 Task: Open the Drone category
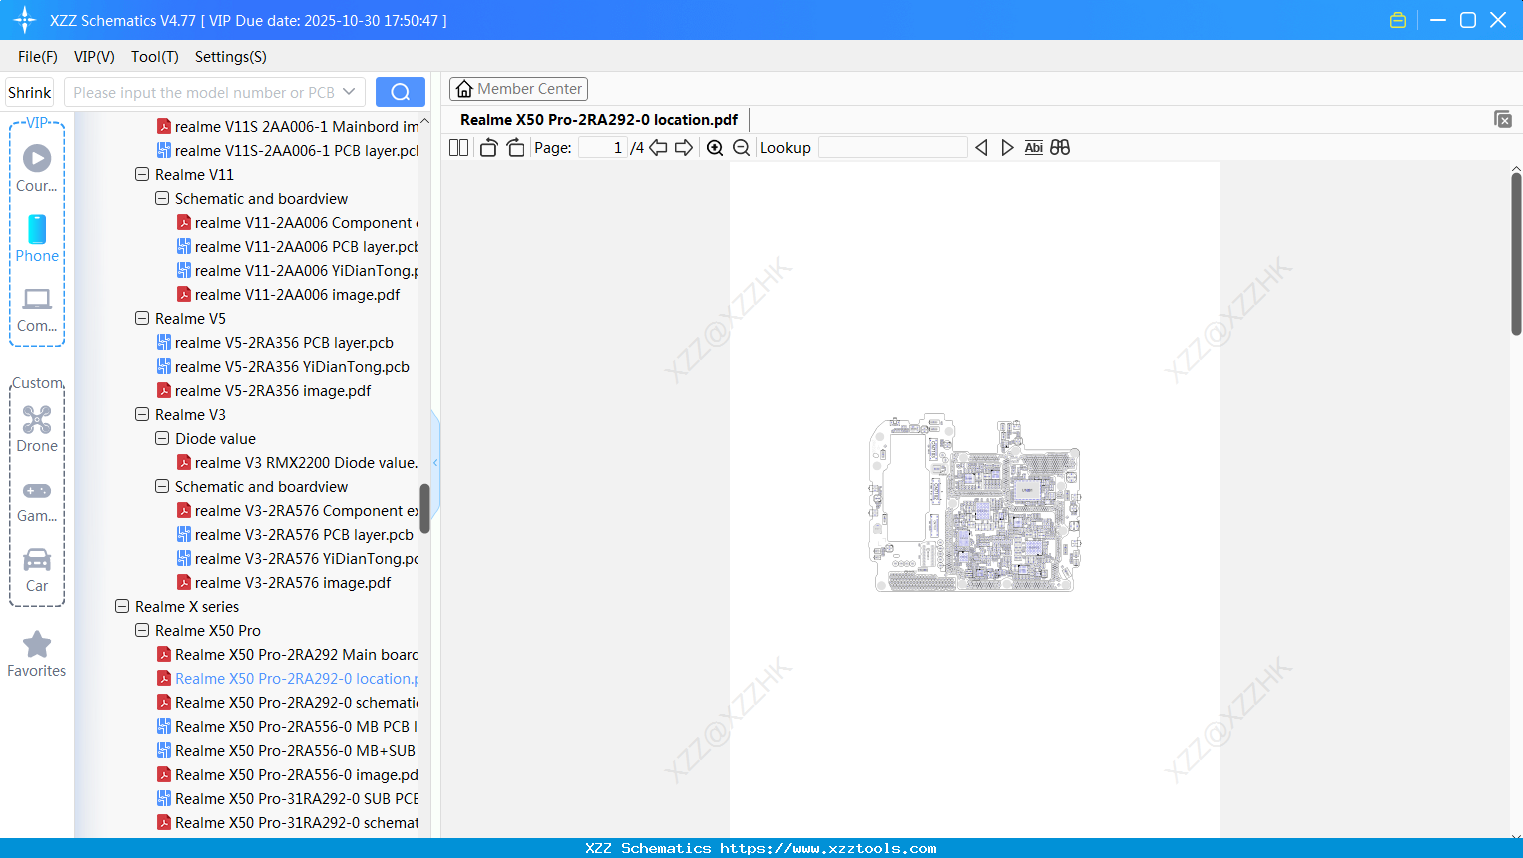[37, 428]
